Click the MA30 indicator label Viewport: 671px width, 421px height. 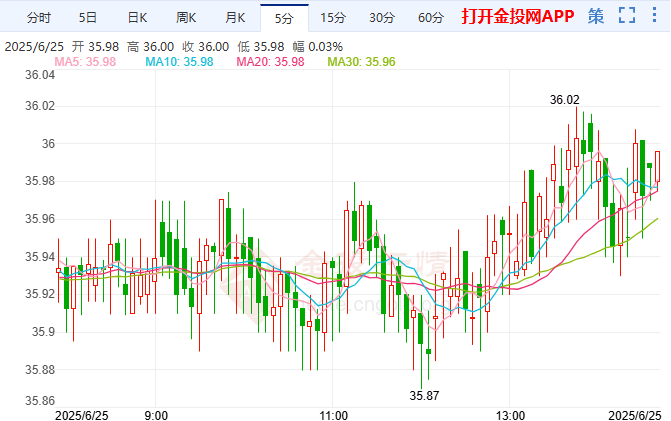pos(361,62)
